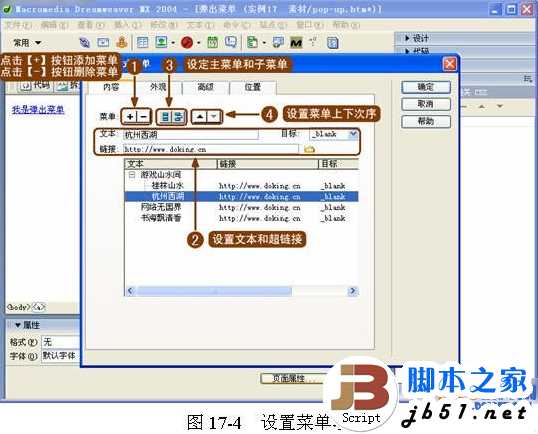Click the insert table icon in toolbar
Screen dimensions: 538x434
(142, 42)
